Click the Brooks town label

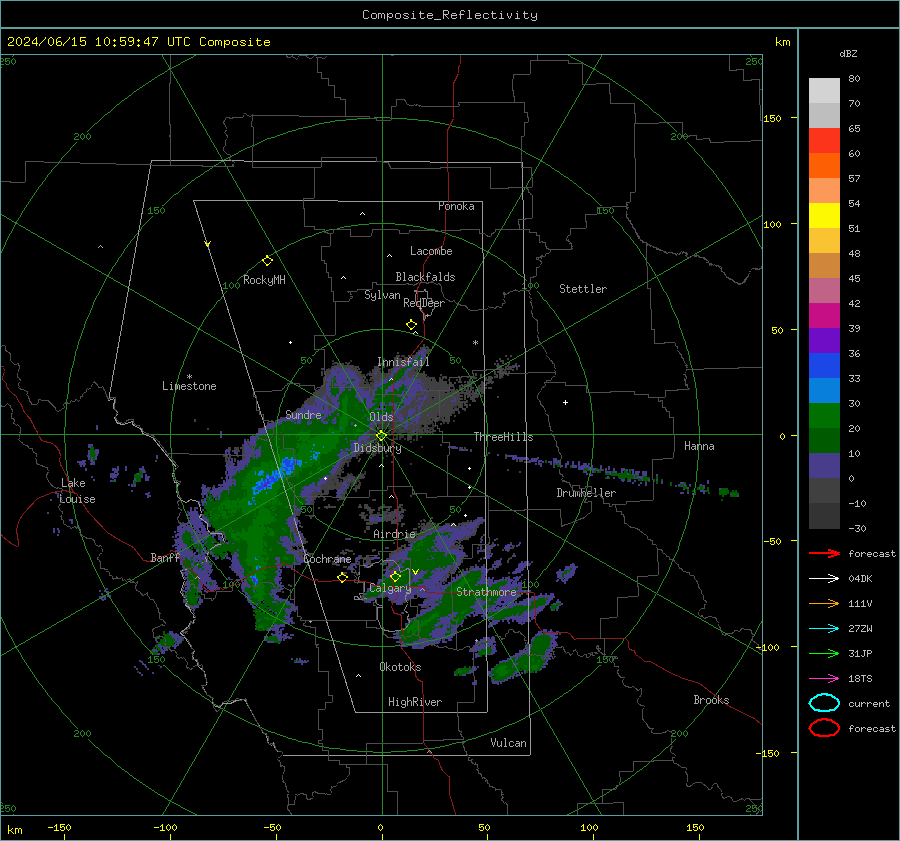point(711,700)
